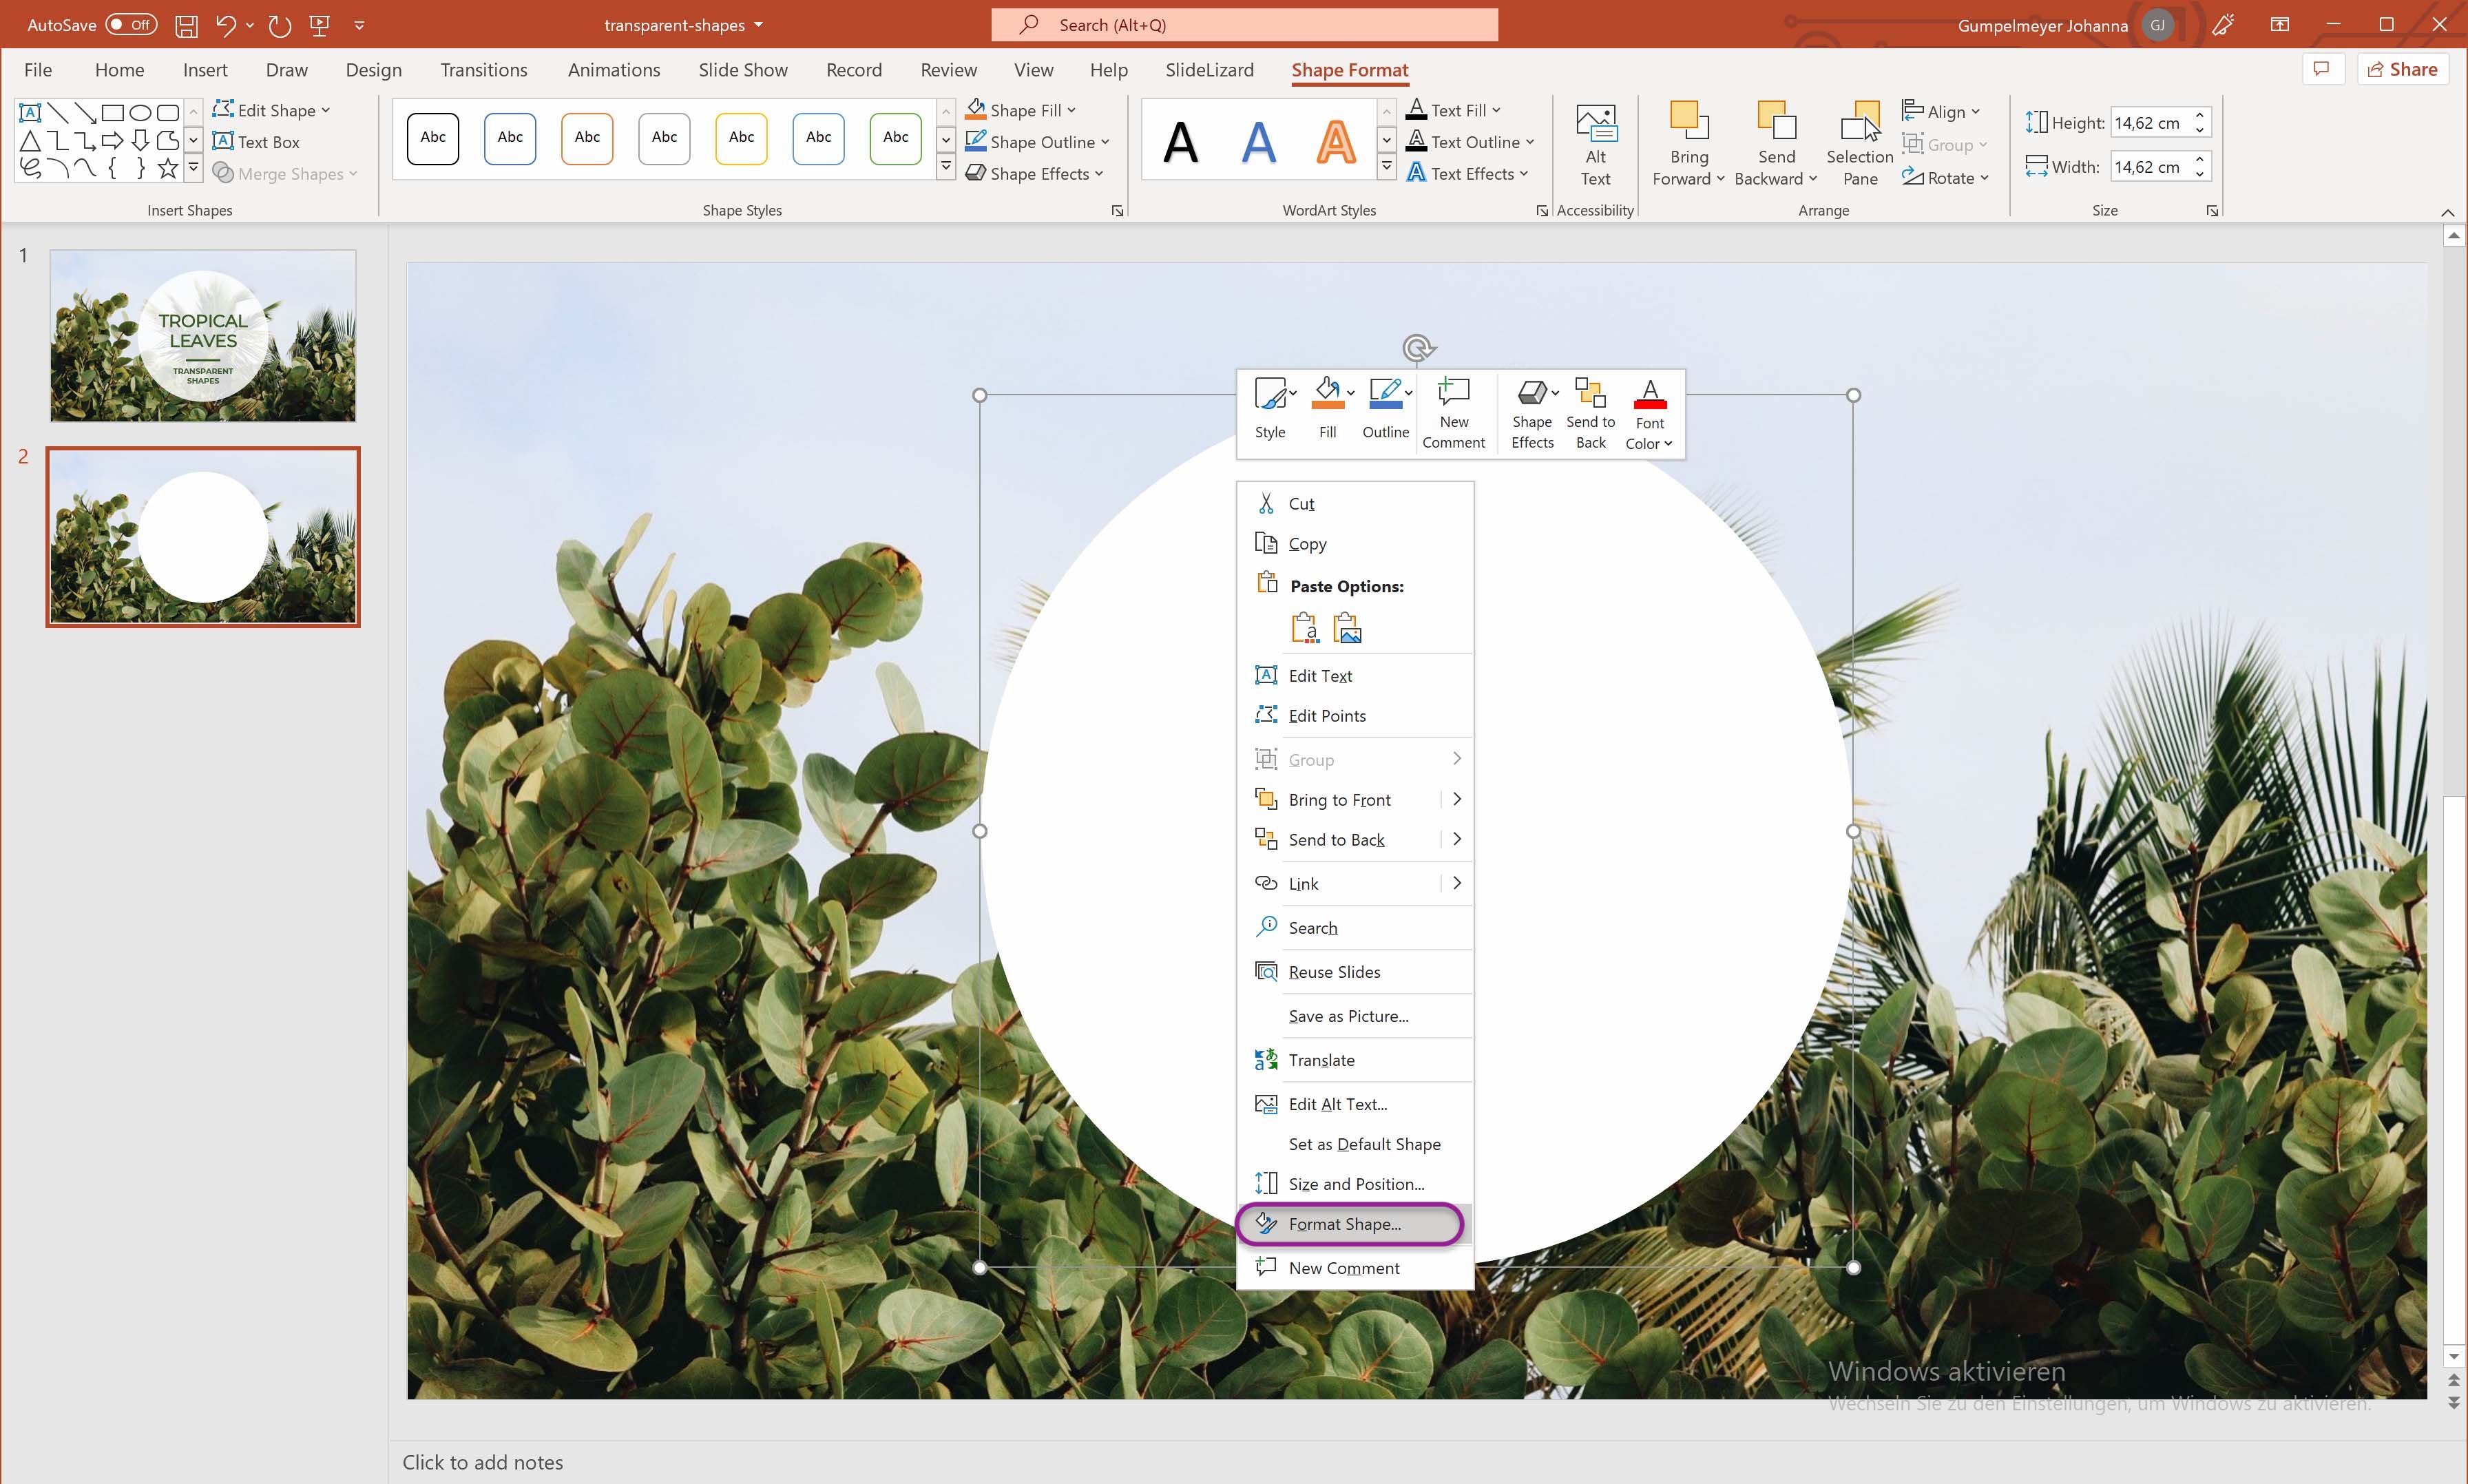Click Height stepper up arrow

(x=2202, y=113)
